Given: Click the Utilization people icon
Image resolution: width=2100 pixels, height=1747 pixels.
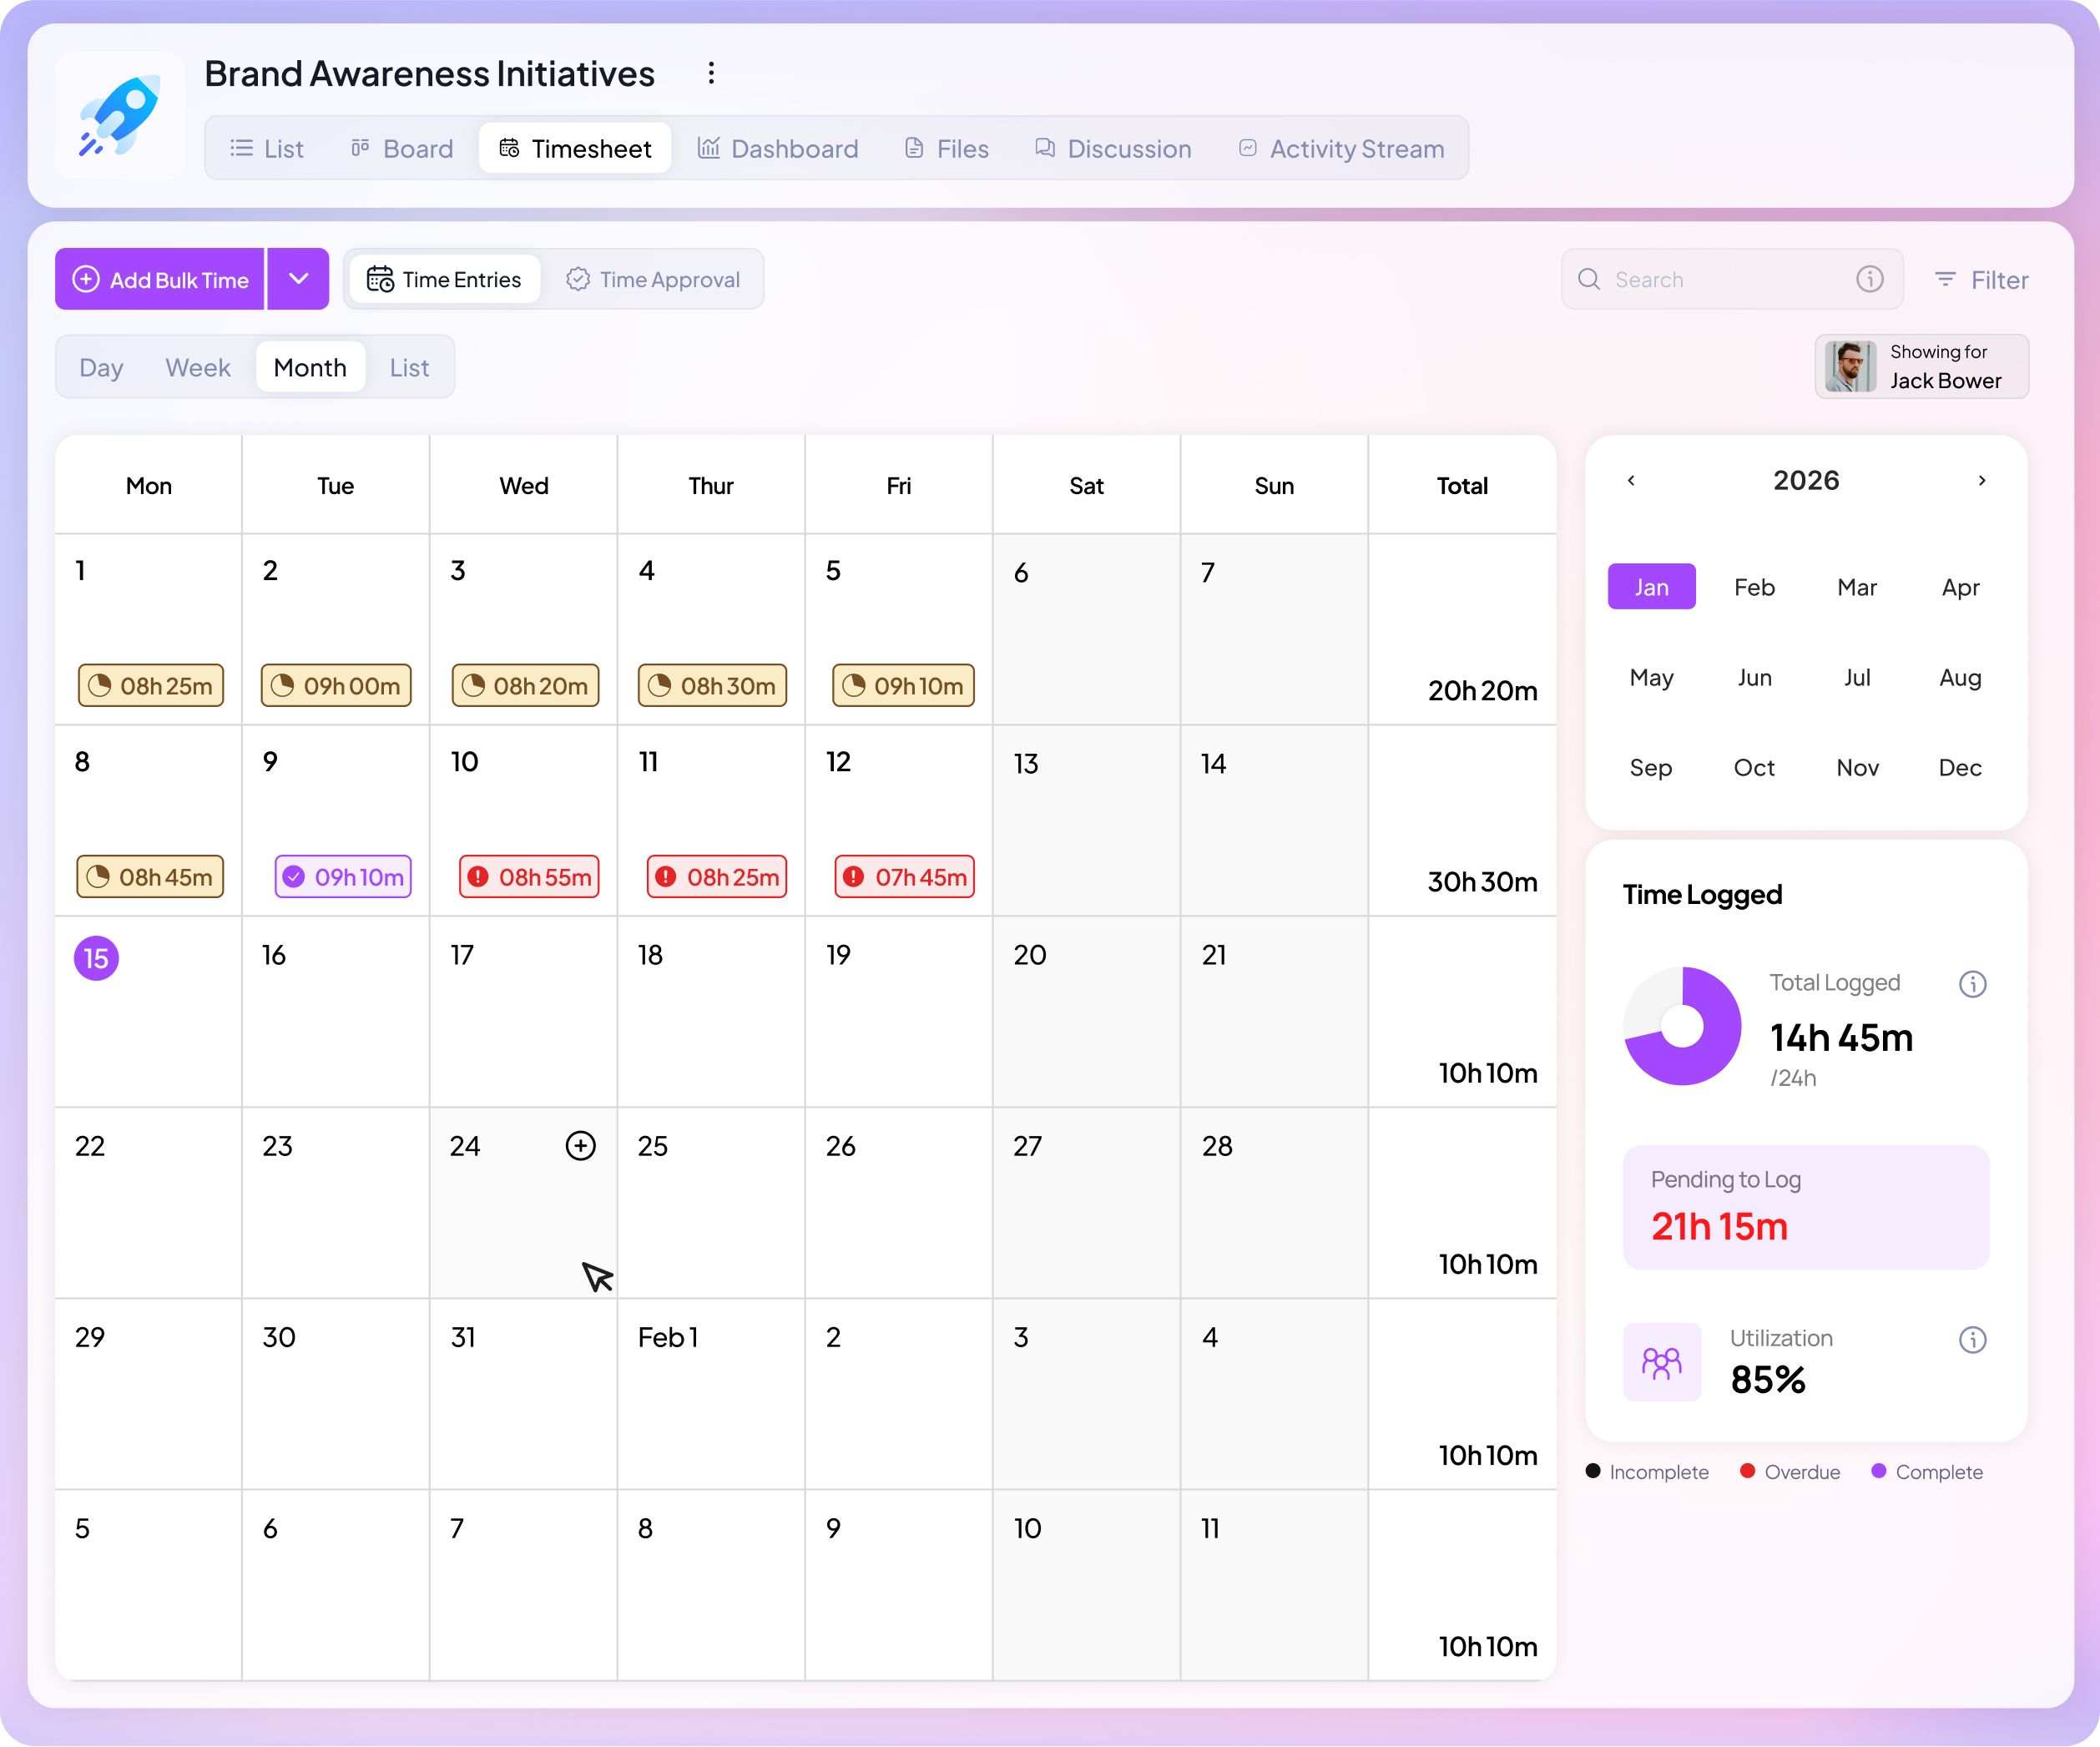Looking at the screenshot, I should click(1662, 1363).
